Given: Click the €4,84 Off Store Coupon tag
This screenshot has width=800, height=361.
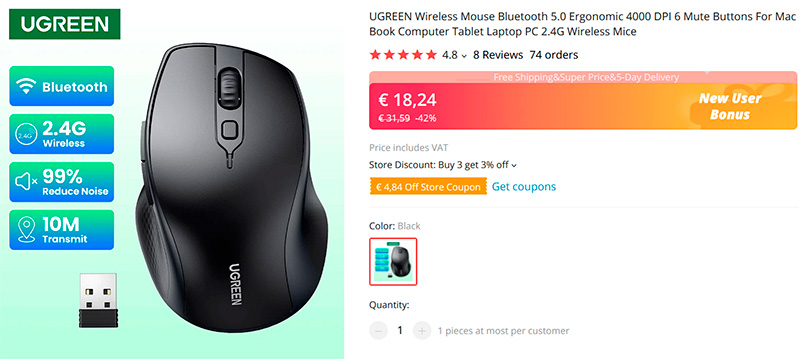Looking at the screenshot, I should [428, 187].
